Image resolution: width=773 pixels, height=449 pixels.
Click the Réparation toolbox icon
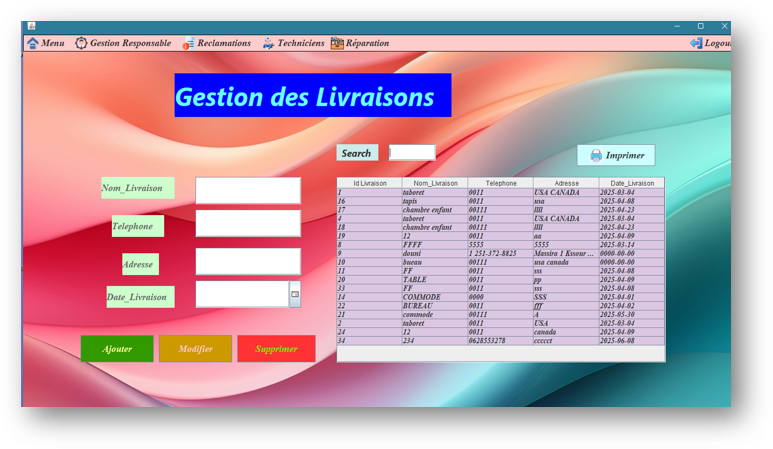(x=337, y=43)
